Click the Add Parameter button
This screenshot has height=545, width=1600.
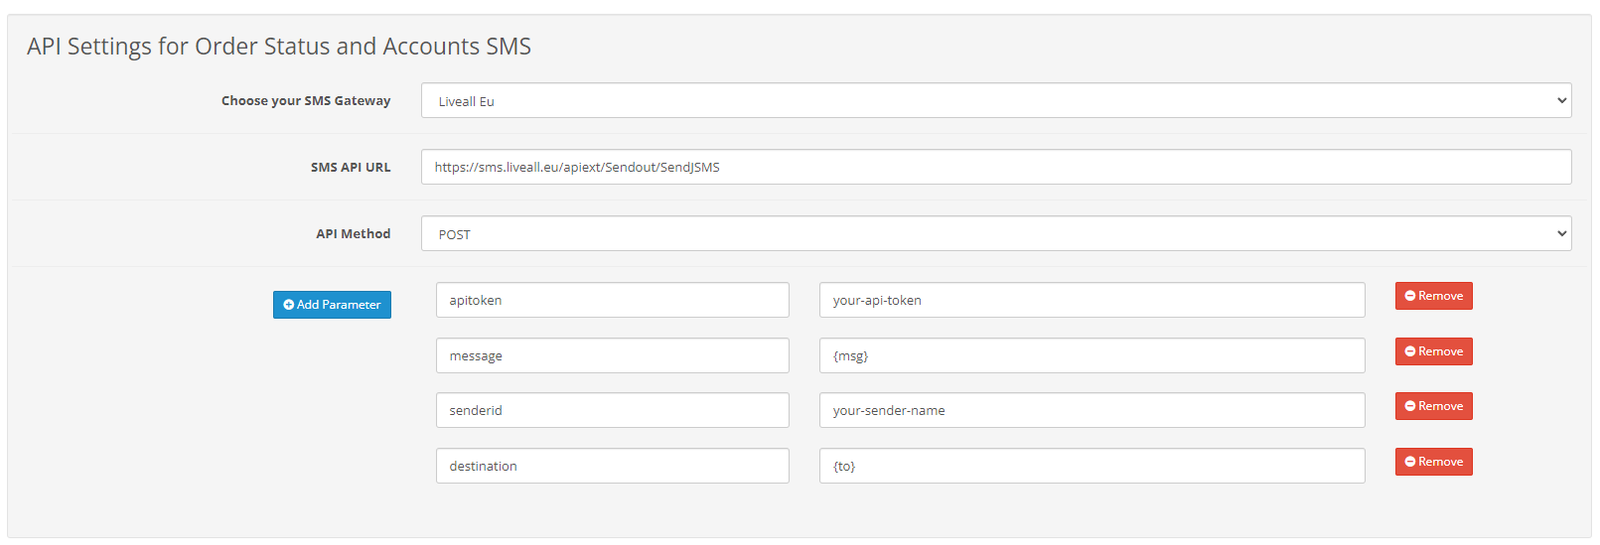point(332,305)
